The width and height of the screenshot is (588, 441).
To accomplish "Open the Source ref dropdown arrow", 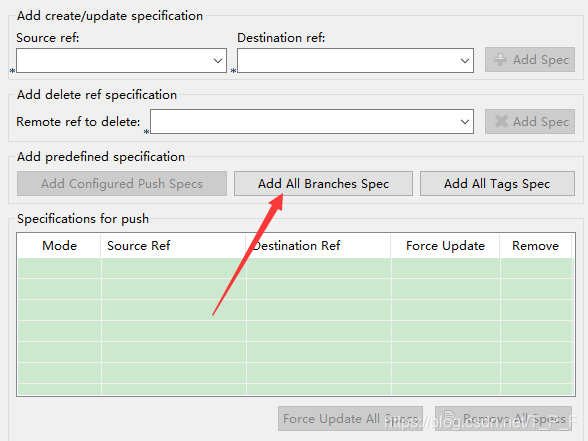I will coord(218,61).
